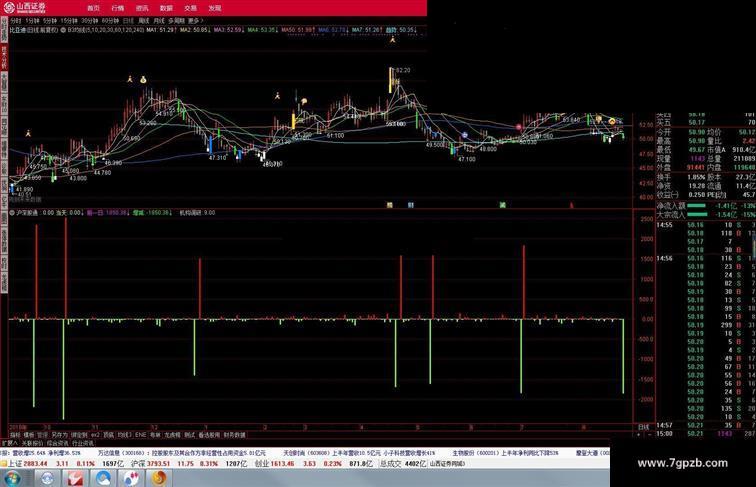Click the 万达信息 news ticker item

(x=182, y=453)
